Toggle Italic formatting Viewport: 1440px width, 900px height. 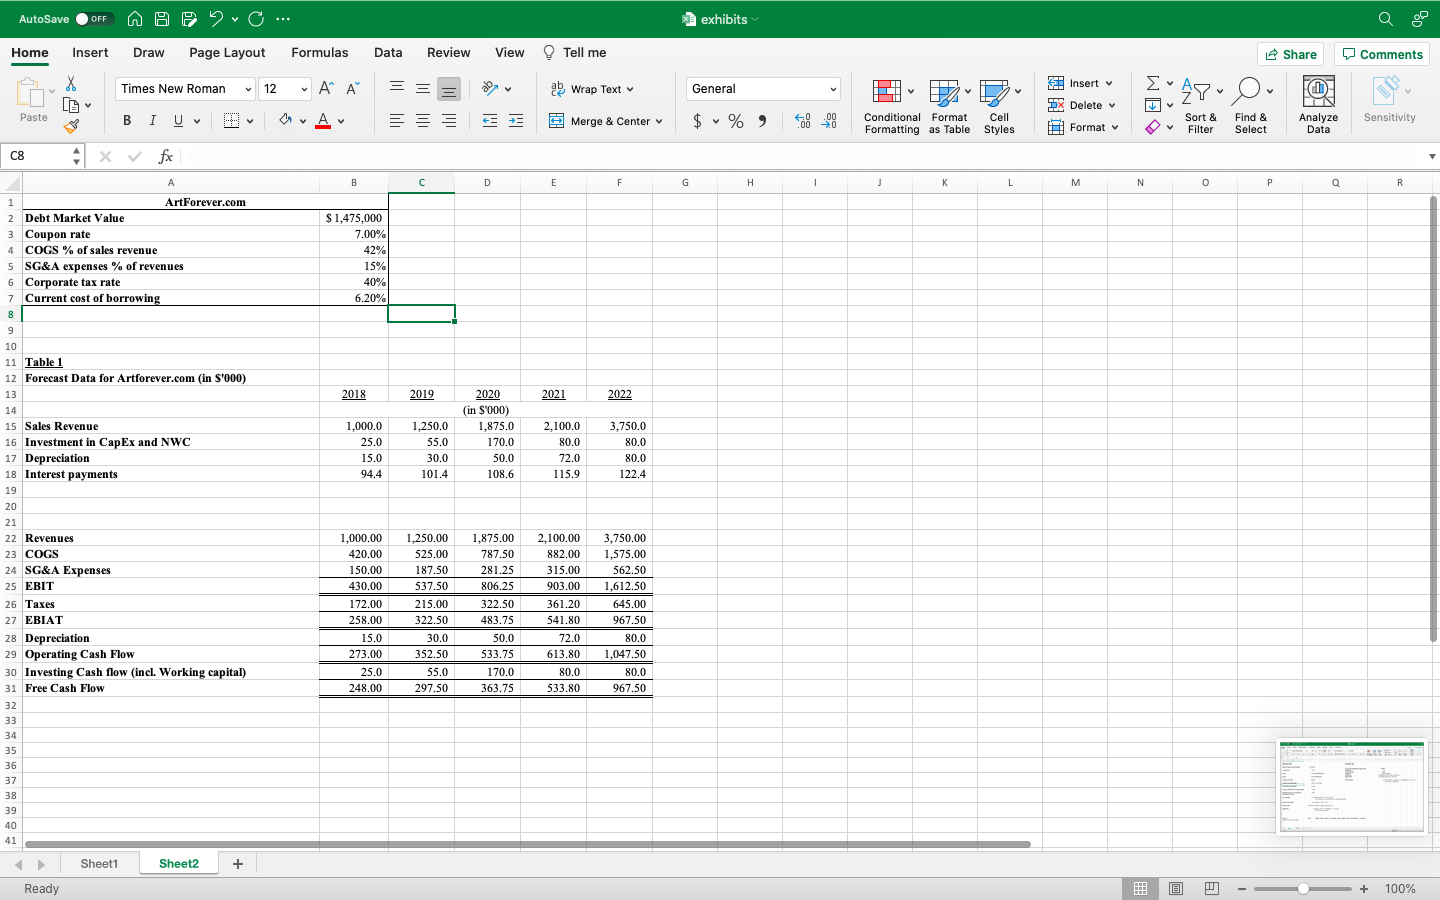[152, 121]
